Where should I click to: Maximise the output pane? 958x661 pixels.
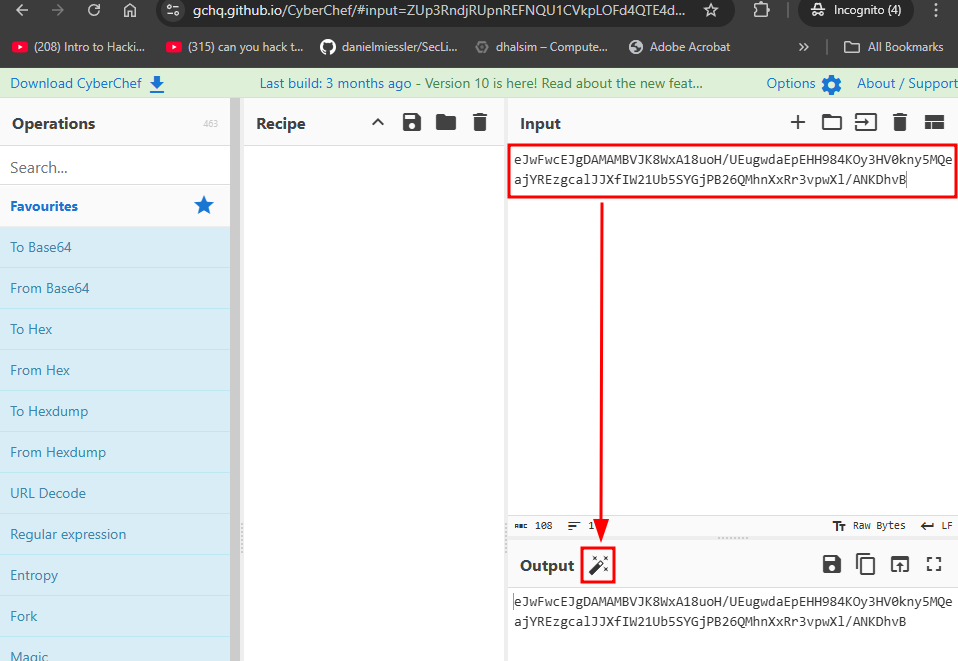coord(934,565)
